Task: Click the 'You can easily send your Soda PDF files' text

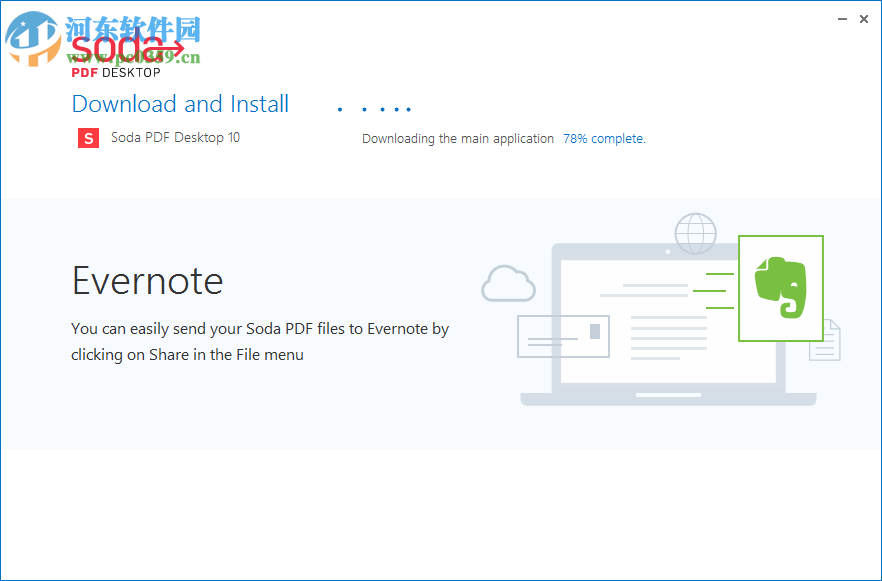Action: [260, 342]
